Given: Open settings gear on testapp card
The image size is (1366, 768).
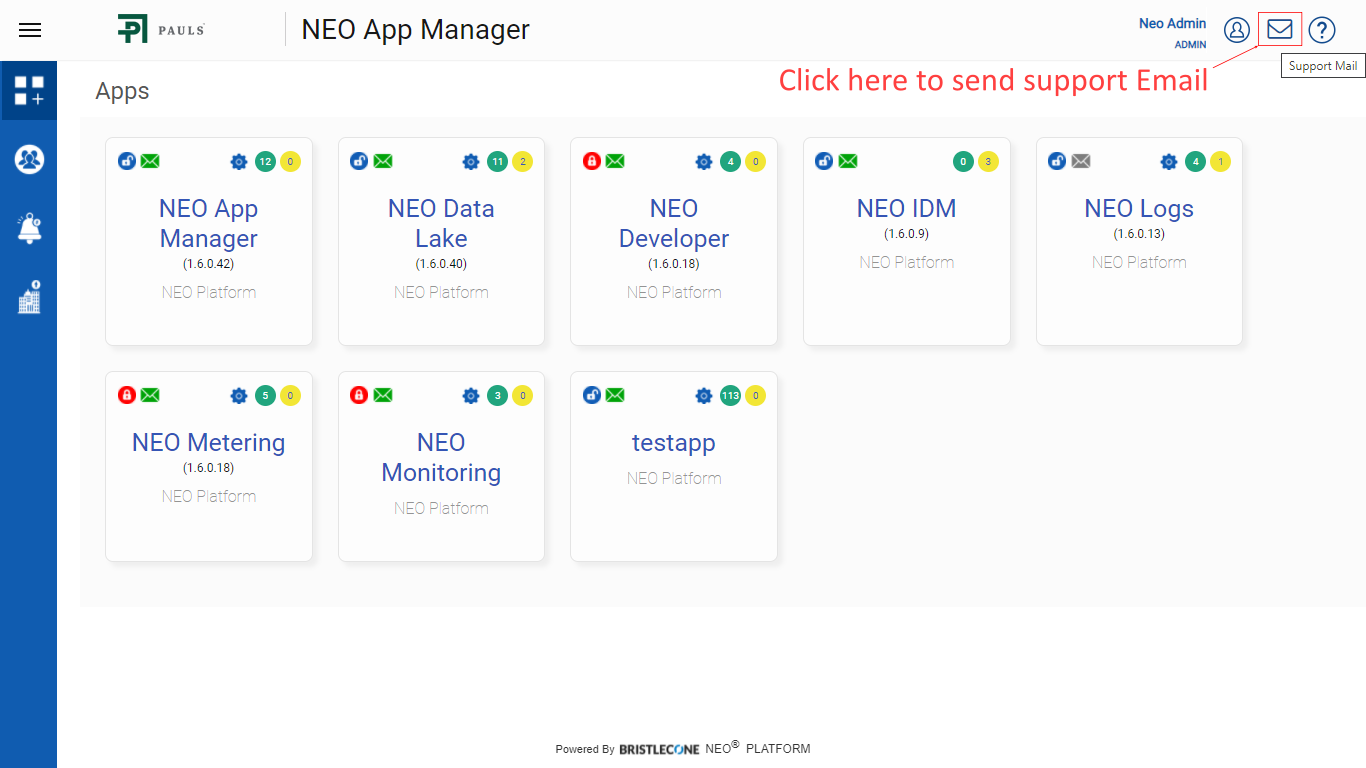Looking at the screenshot, I should [704, 396].
